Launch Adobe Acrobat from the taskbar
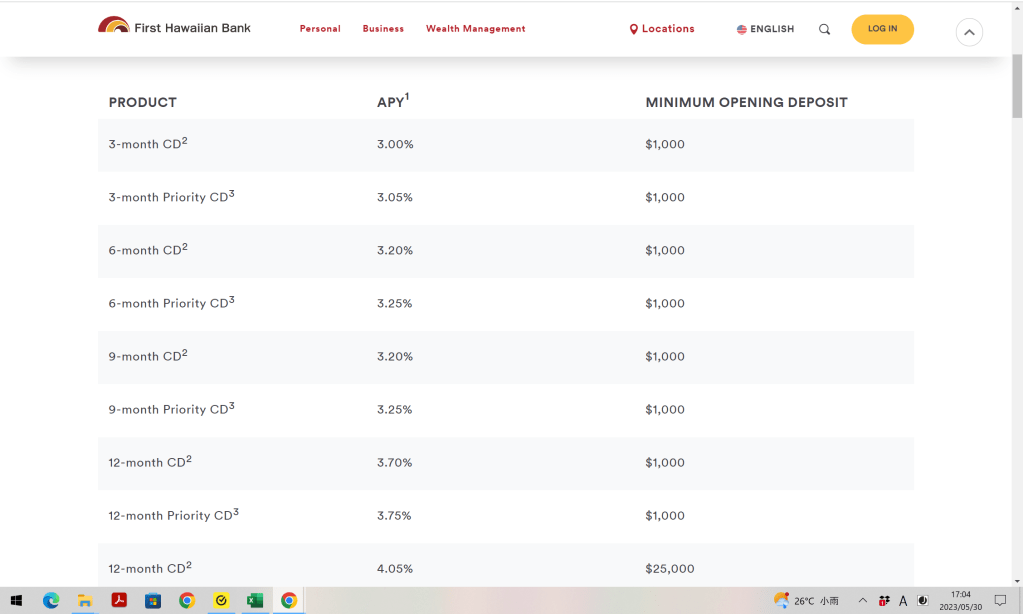 119,600
